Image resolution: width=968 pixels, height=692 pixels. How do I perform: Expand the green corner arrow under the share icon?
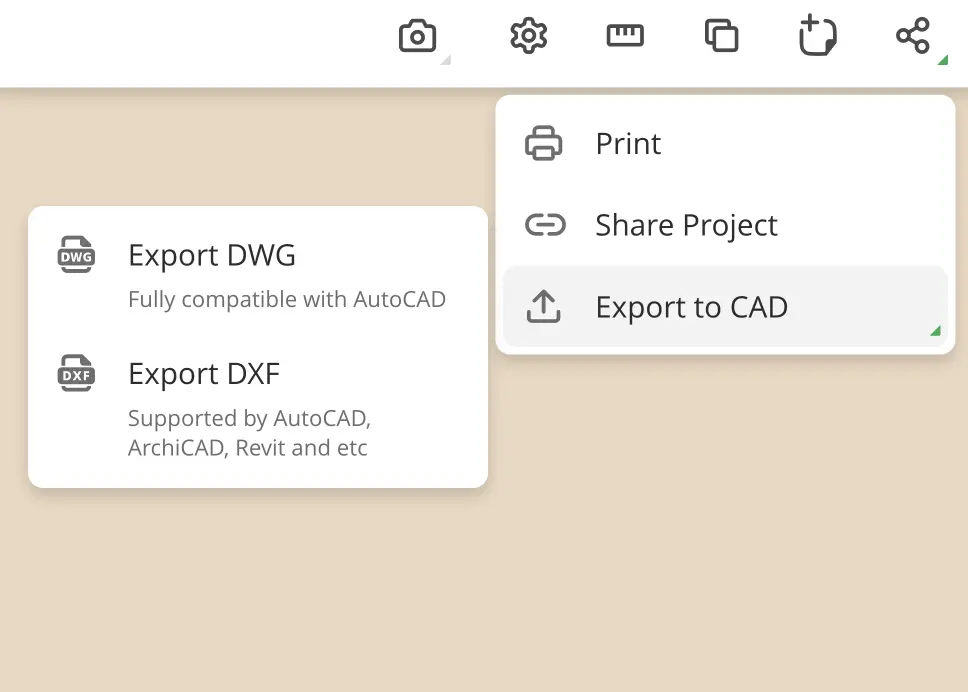click(942, 60)
